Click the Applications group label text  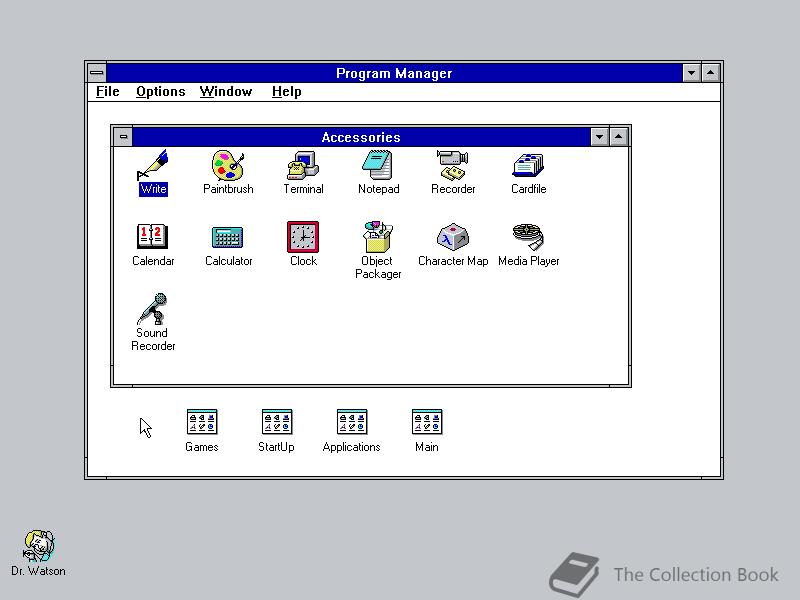click(x=352, y=447)
